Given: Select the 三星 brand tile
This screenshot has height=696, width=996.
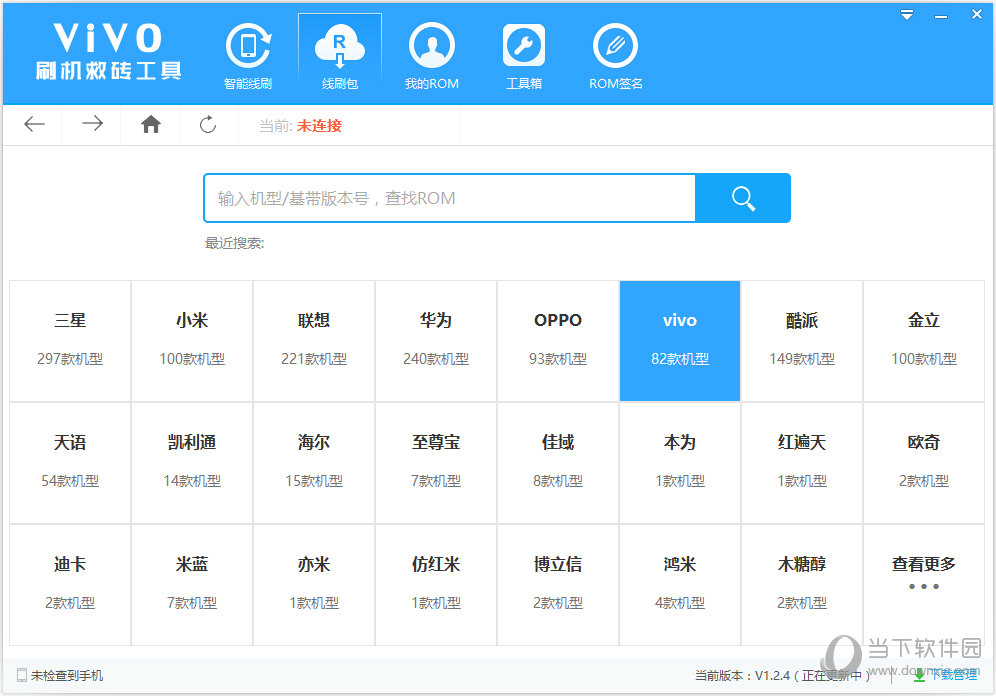Looking at the screenshot, I should (x=70, y=341).
